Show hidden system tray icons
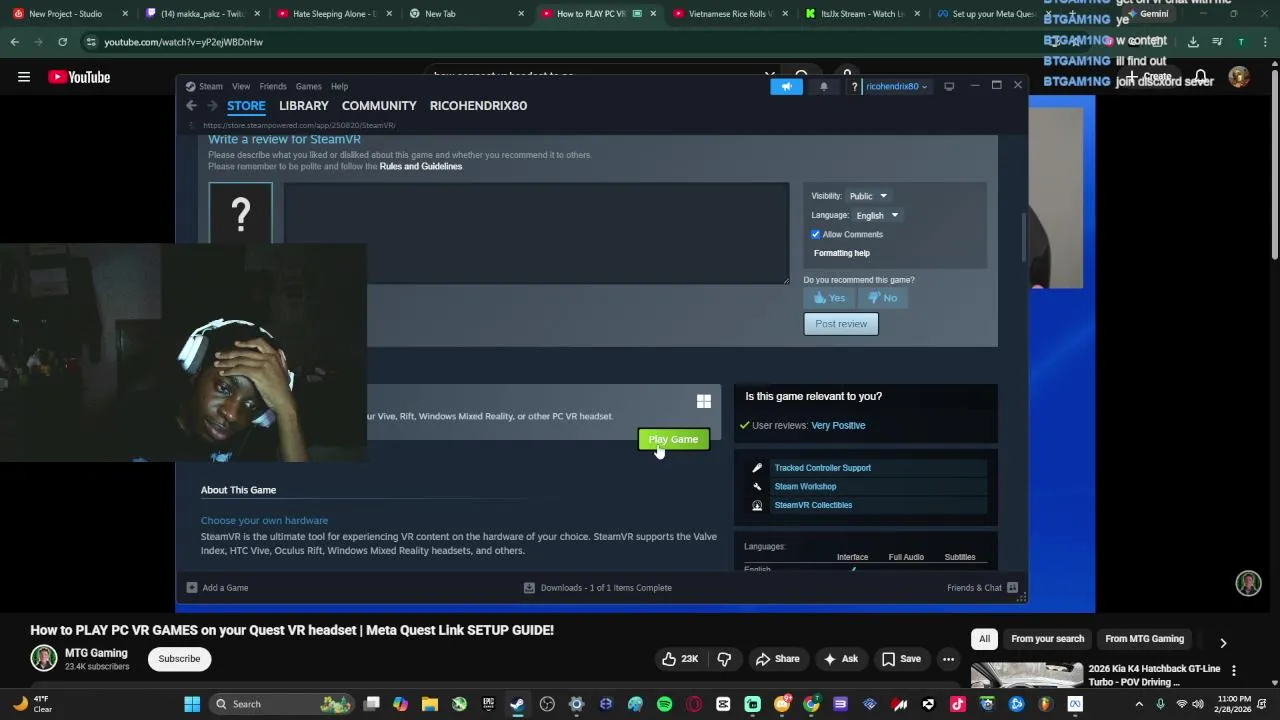This screenshot has height=720, width=1280. (1139, 704)
